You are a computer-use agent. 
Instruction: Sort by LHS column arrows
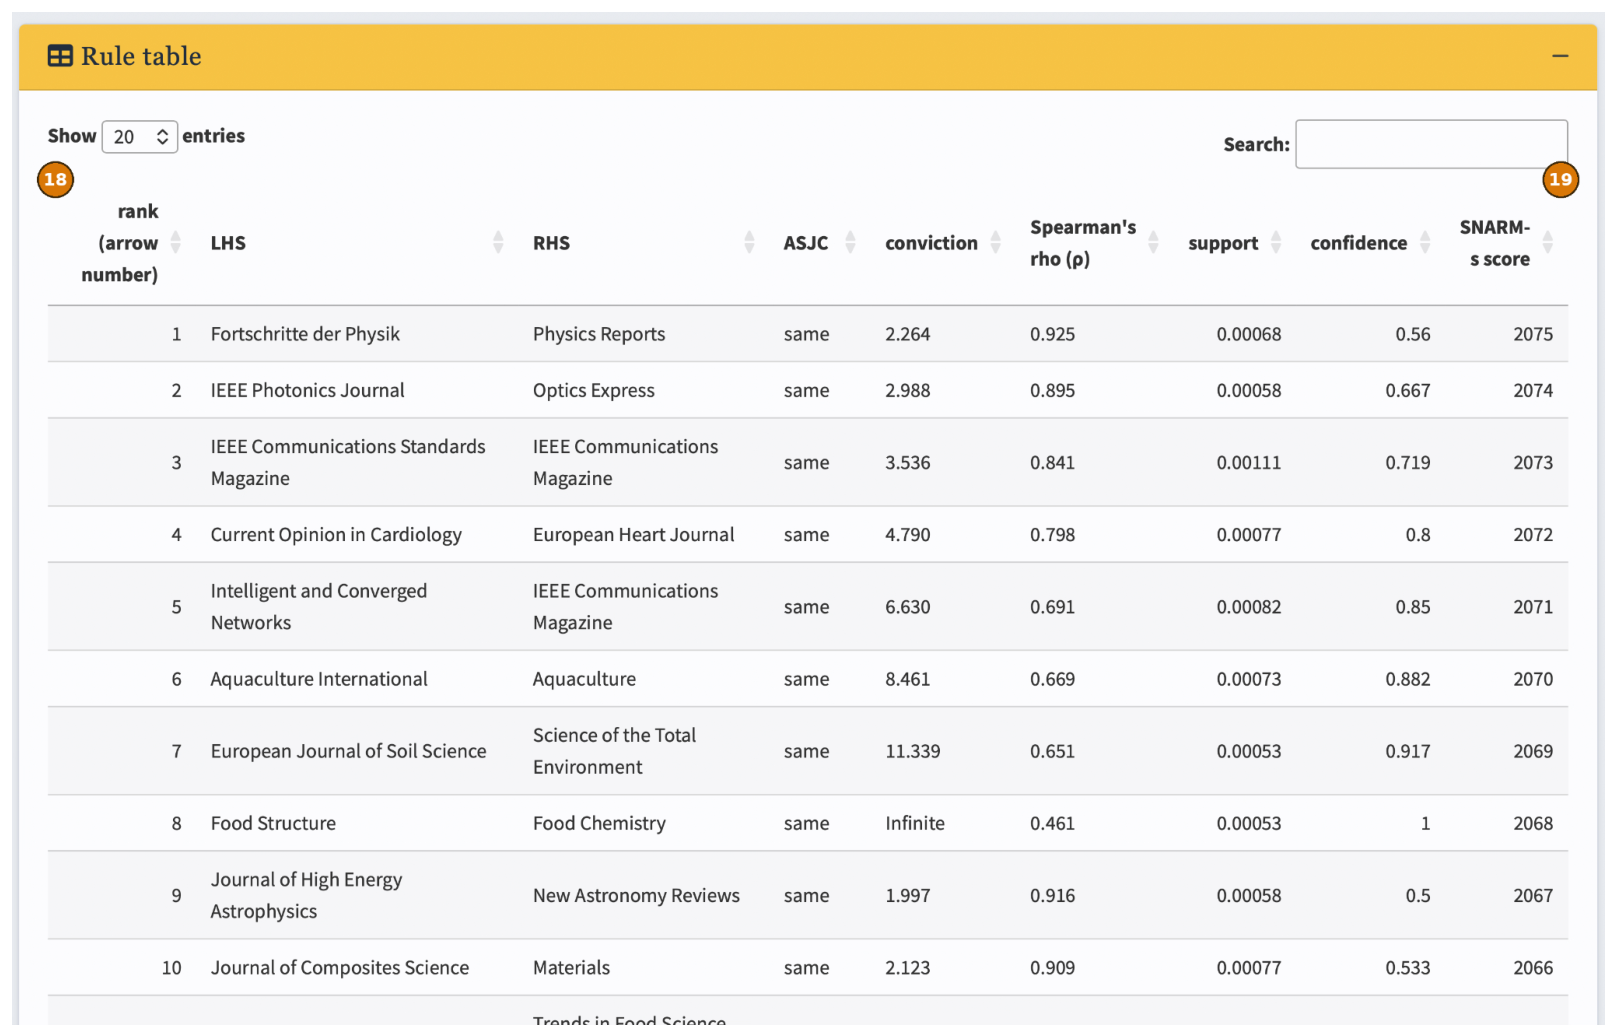[x=498, y=242]
